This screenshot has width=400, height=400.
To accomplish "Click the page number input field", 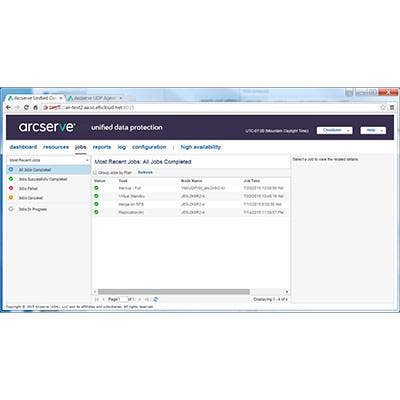I will (123, 299).
